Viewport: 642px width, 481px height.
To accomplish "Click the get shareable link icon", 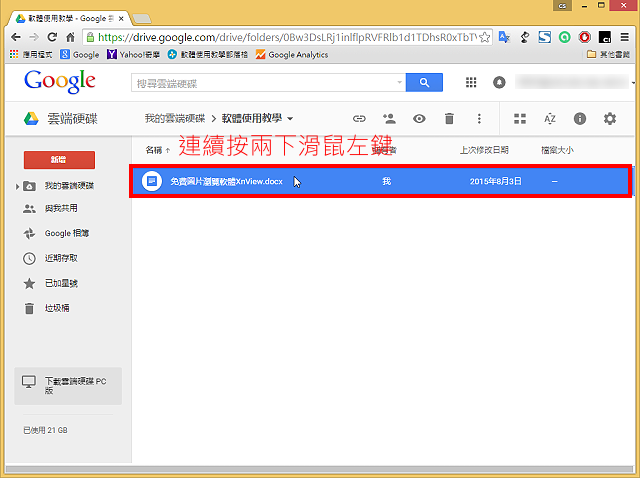I will click(x=359, y=119).
